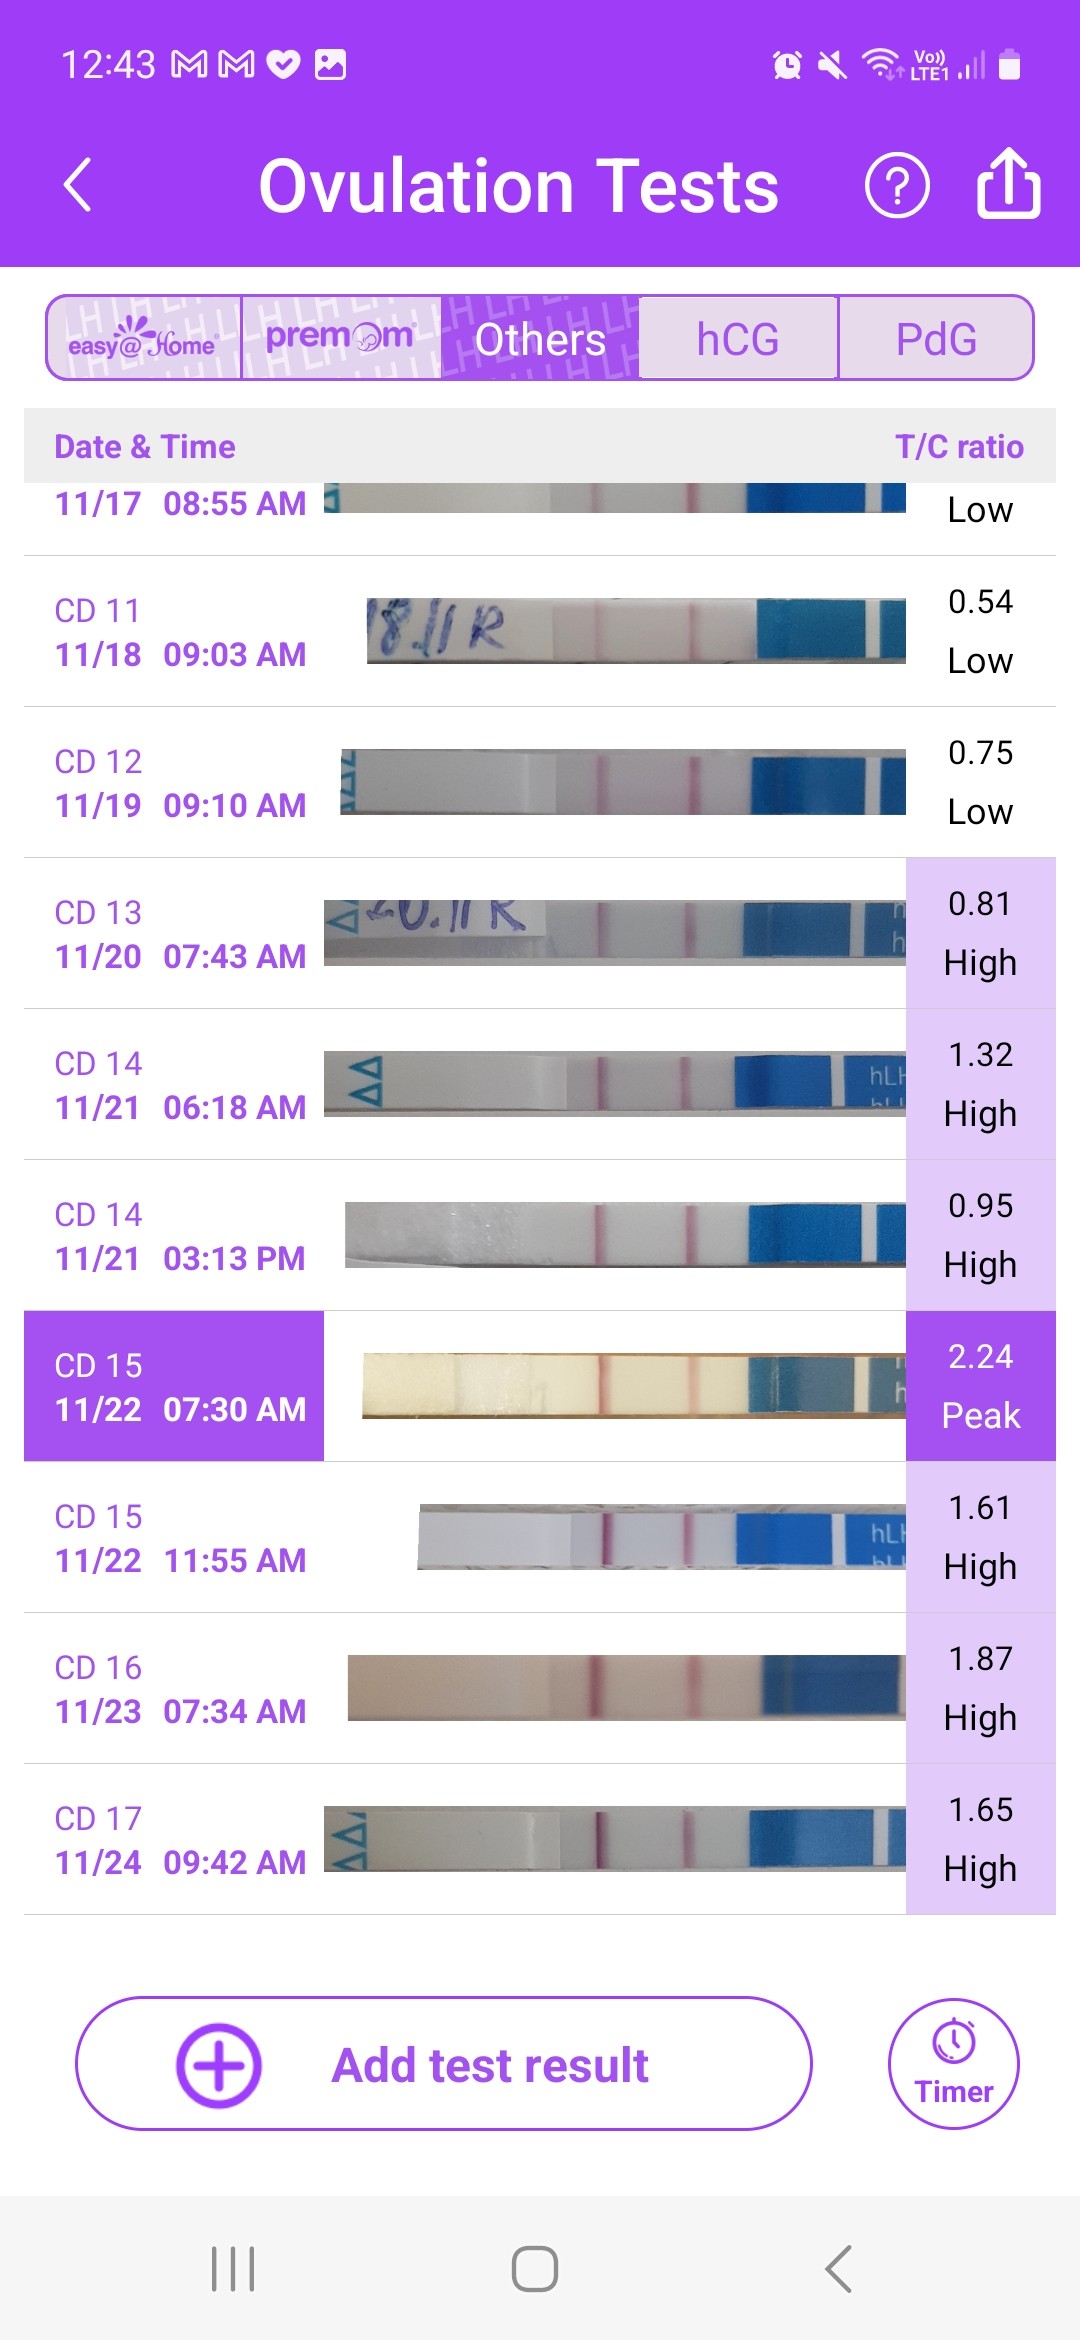Open the PdG tab

tap(935, 338)
